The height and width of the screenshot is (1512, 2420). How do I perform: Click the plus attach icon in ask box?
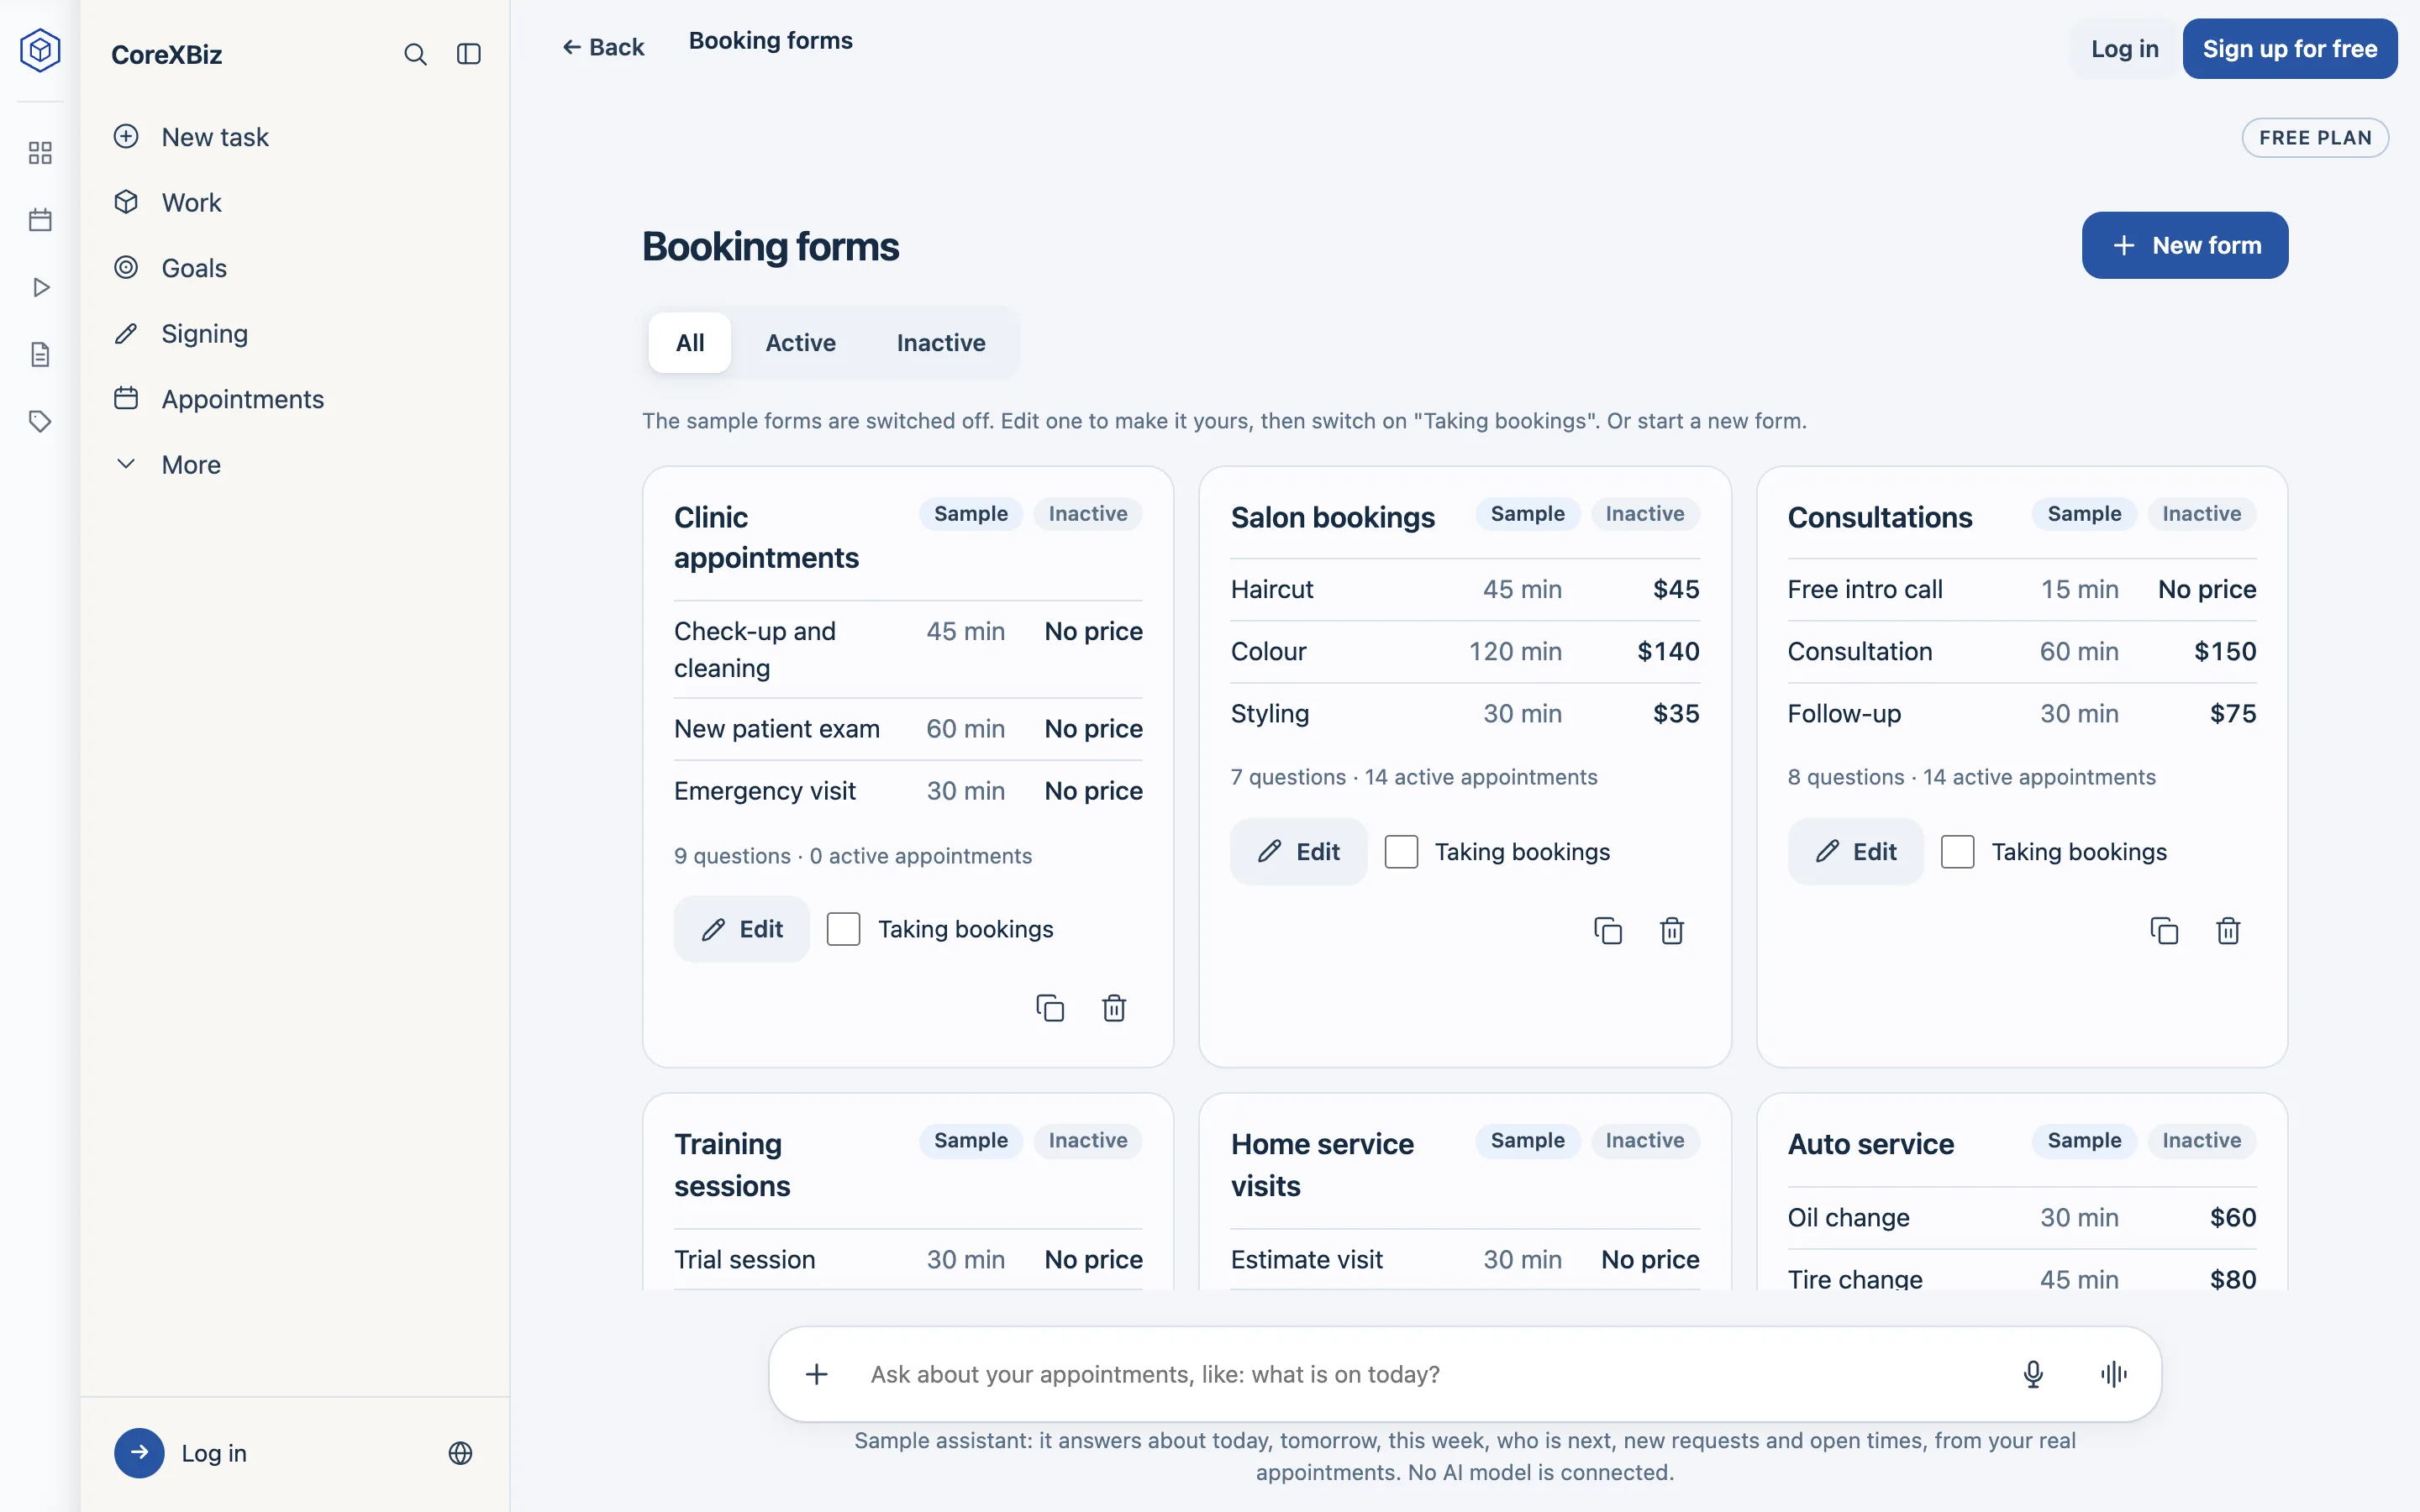coord(817,1374)
